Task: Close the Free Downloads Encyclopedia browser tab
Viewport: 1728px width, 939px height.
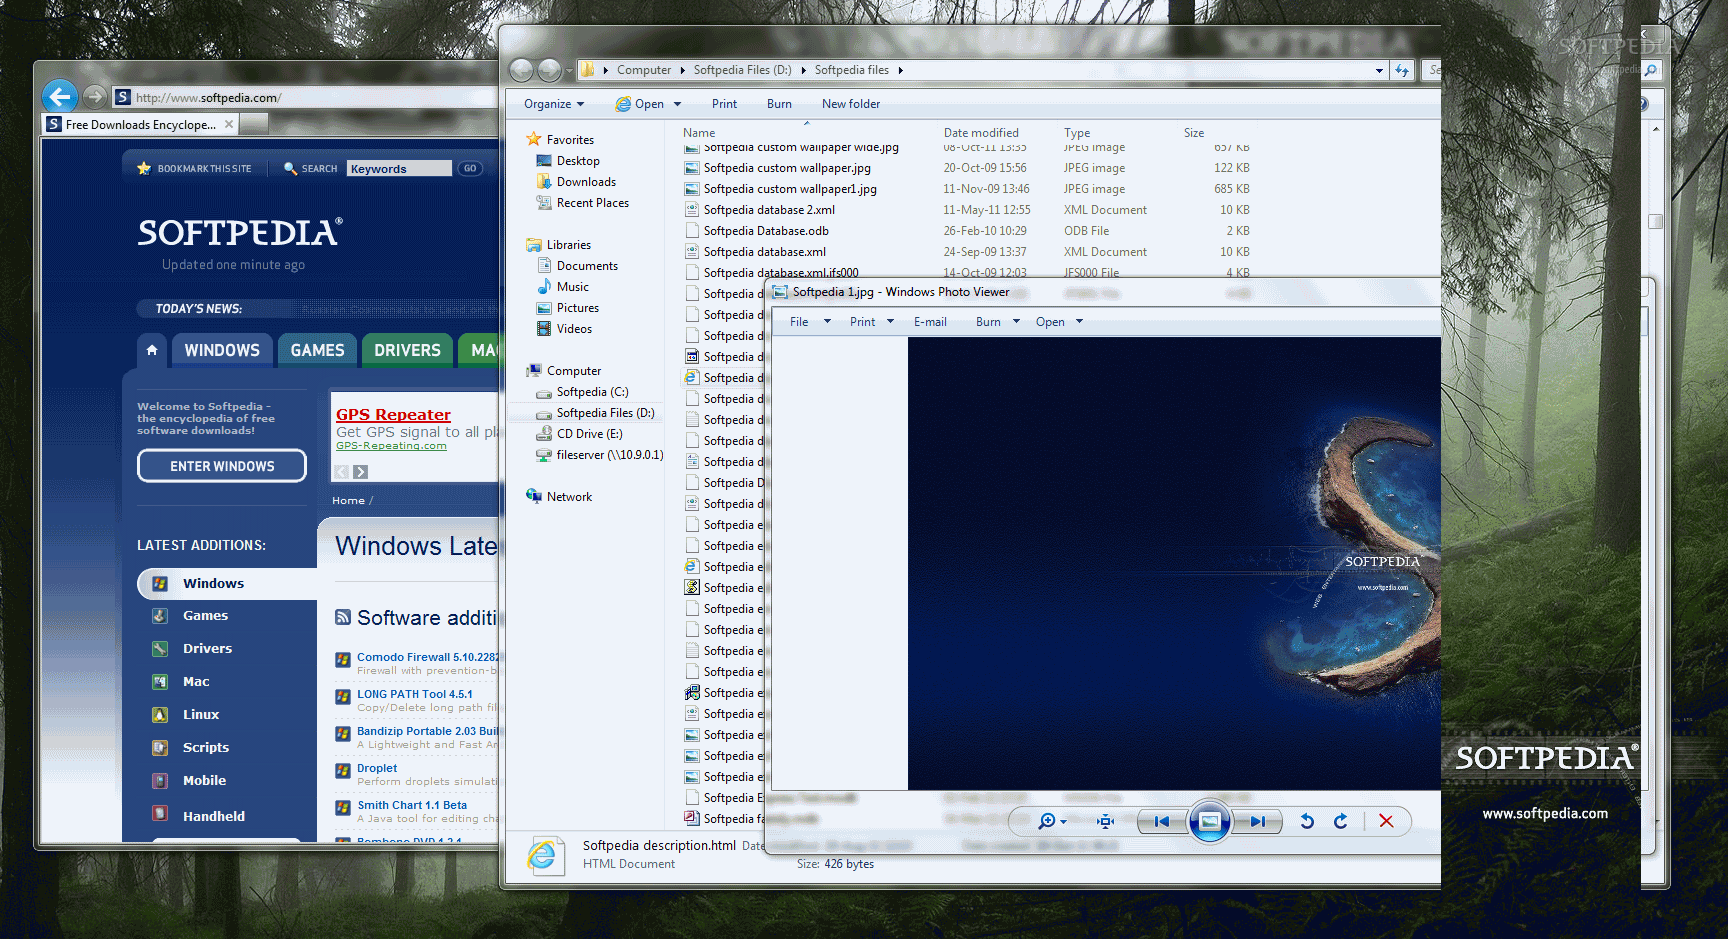Action: coord(229,124)
